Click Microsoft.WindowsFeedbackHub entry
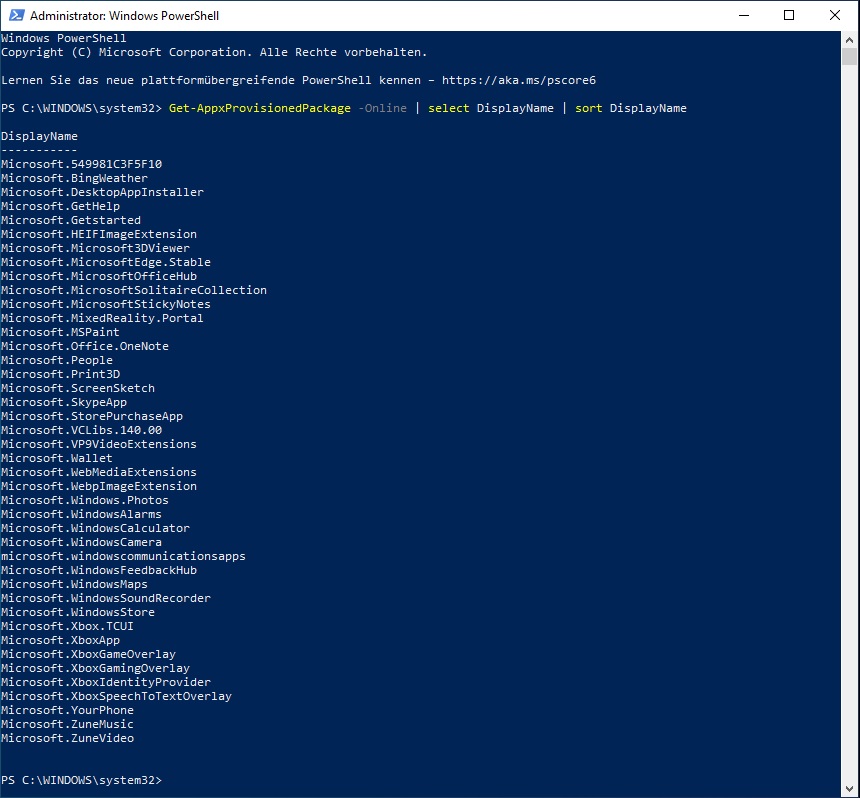This screenshot has height=798, width=860. click(99, 570)
